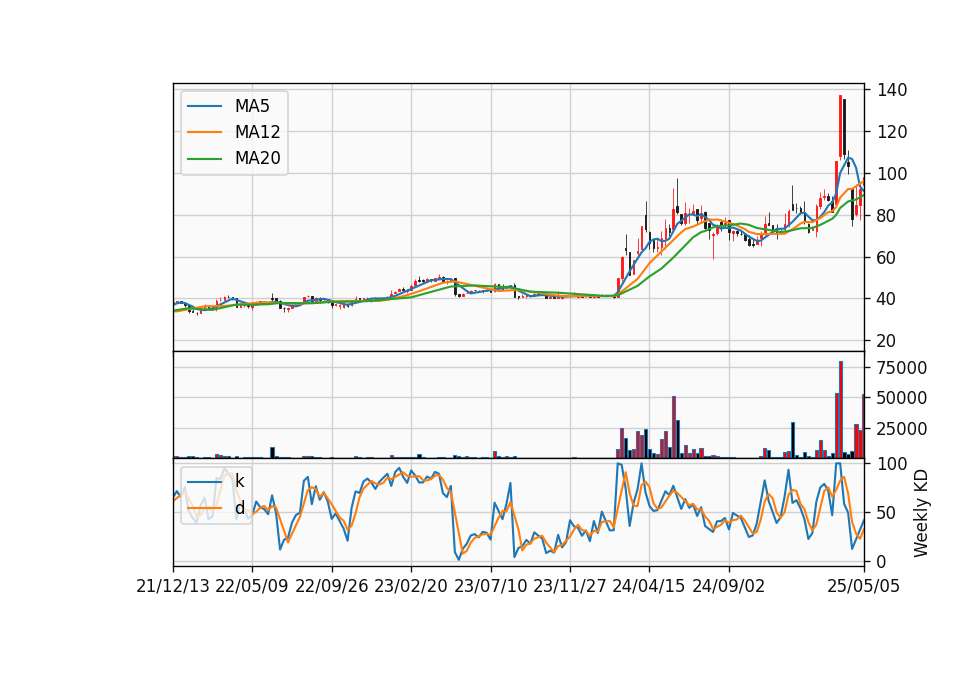Click the 0 tick on Weekly KD axis

[x=882, y=561]
